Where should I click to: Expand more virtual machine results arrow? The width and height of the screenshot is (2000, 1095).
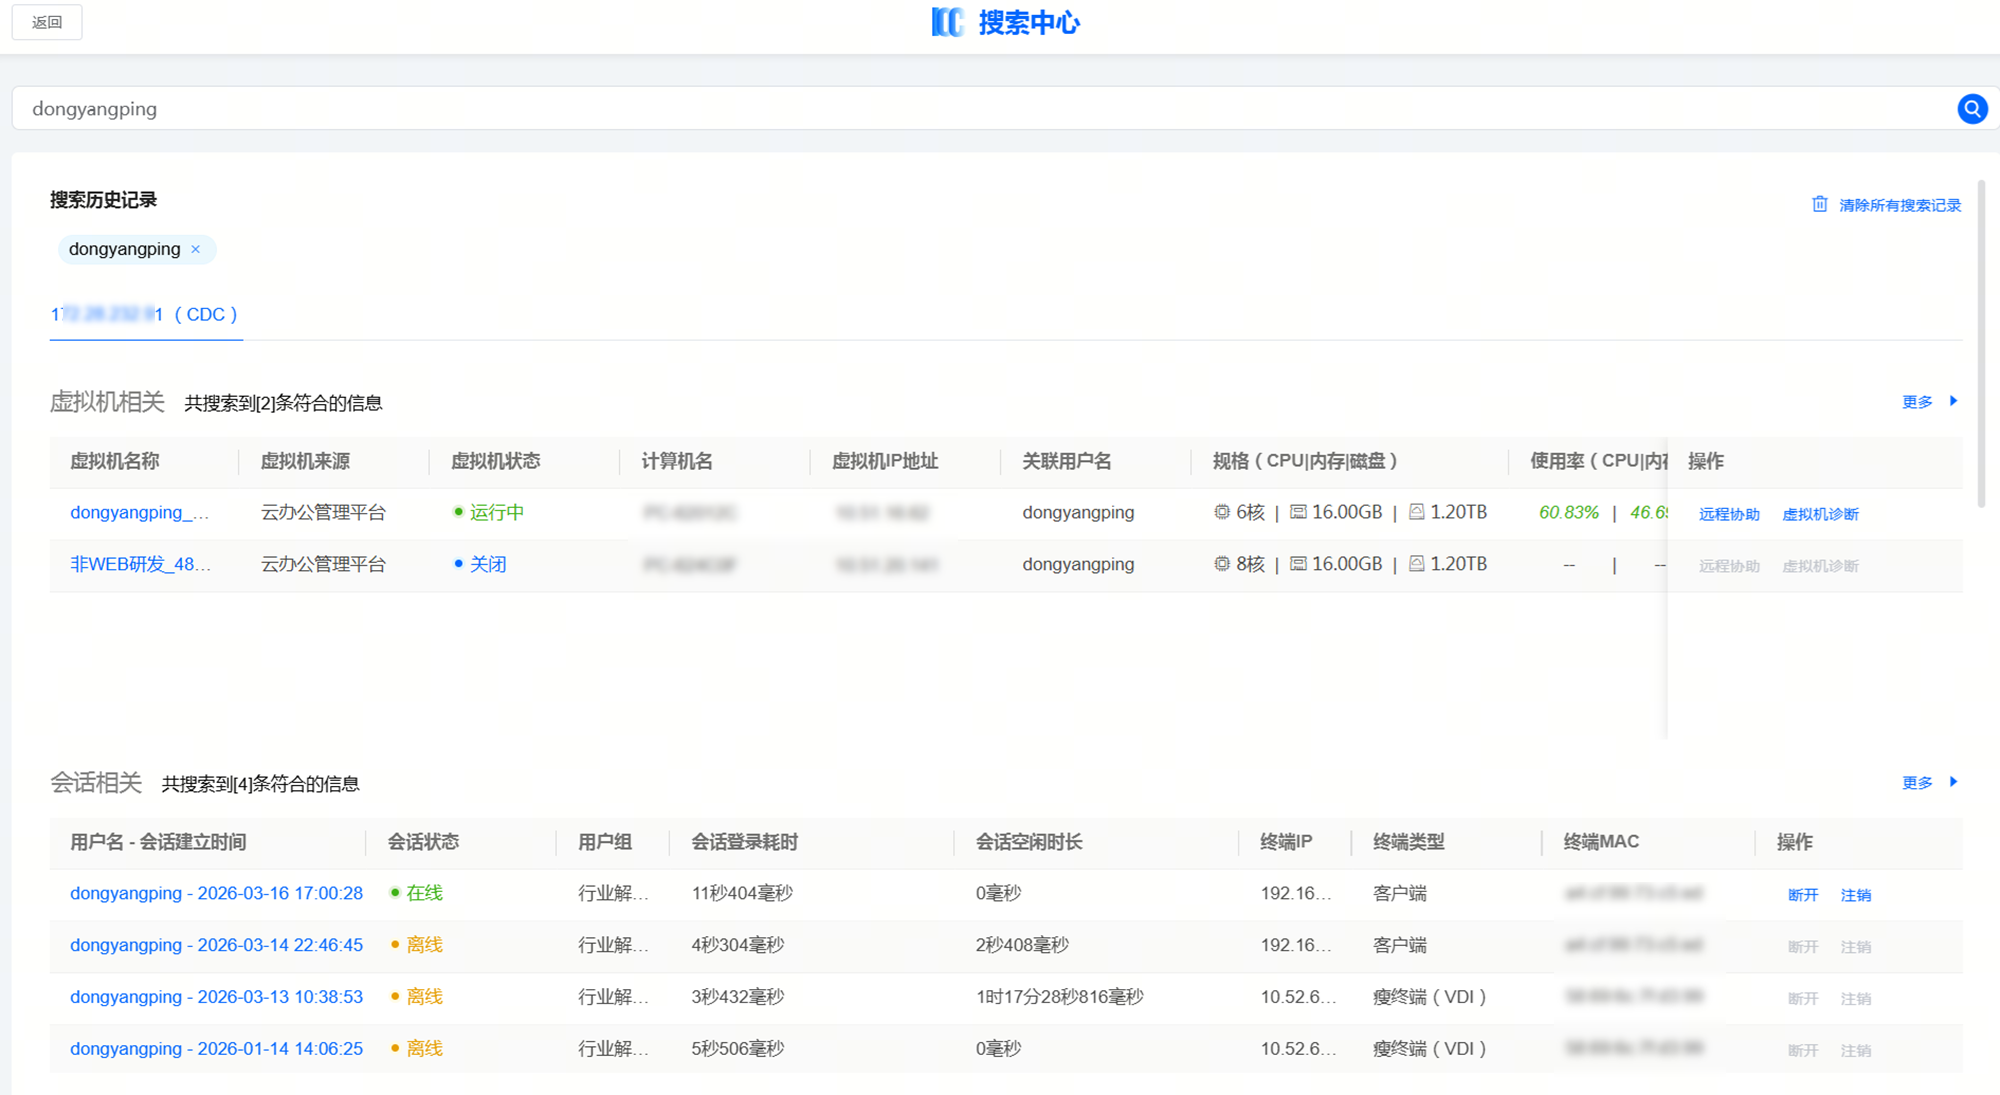[1953, 401]
